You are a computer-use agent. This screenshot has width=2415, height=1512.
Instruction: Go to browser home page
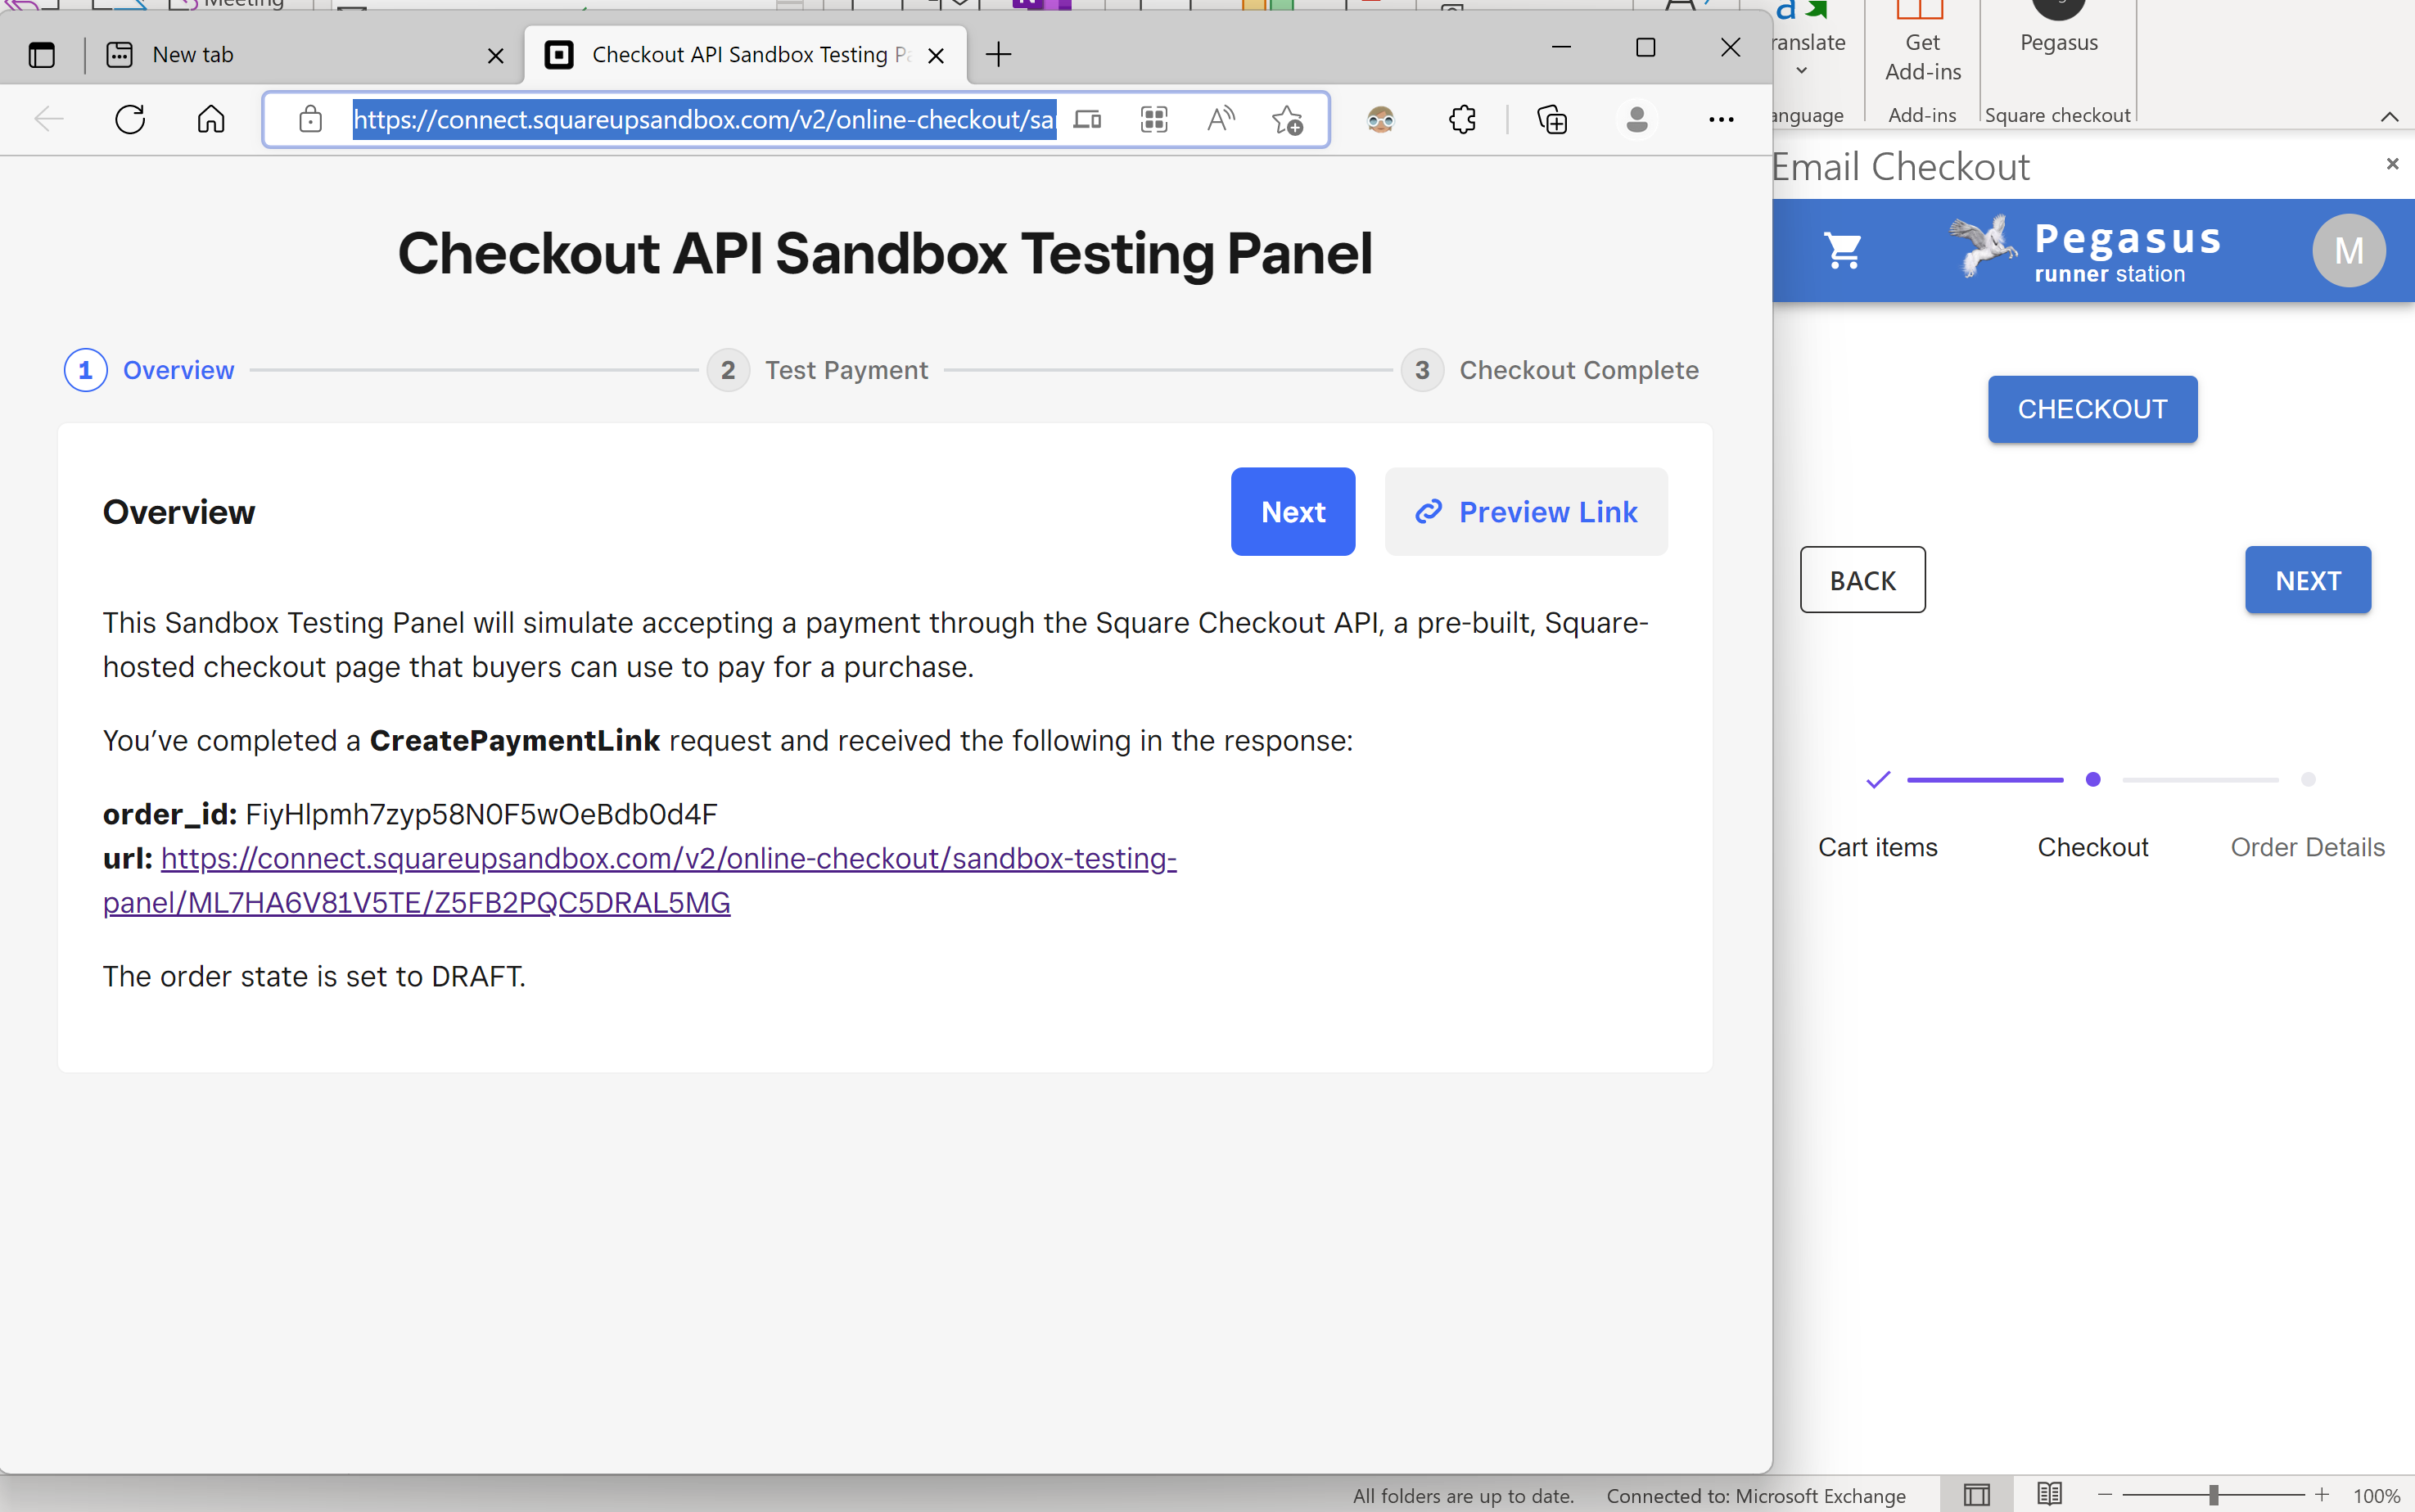[211, 120]
